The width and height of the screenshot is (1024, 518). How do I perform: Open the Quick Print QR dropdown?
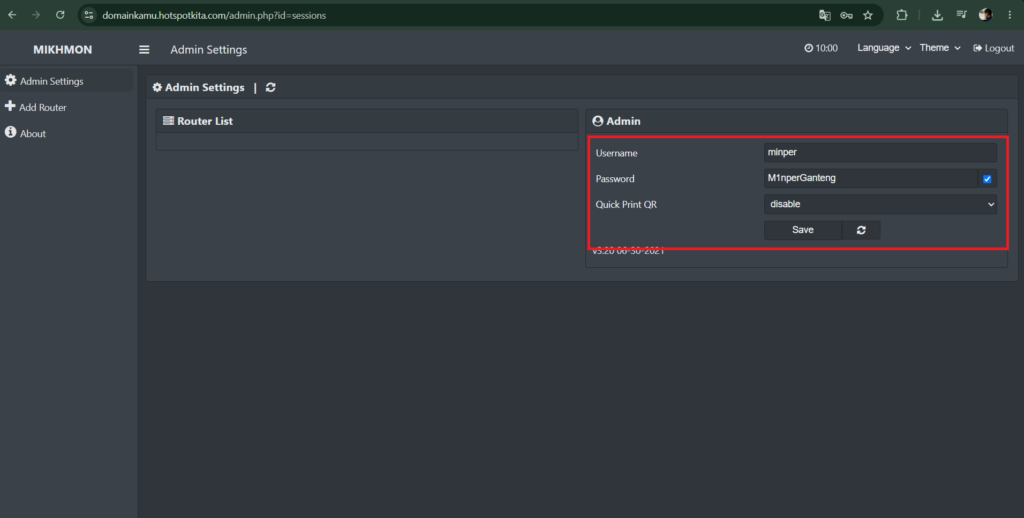click(880, 204)
